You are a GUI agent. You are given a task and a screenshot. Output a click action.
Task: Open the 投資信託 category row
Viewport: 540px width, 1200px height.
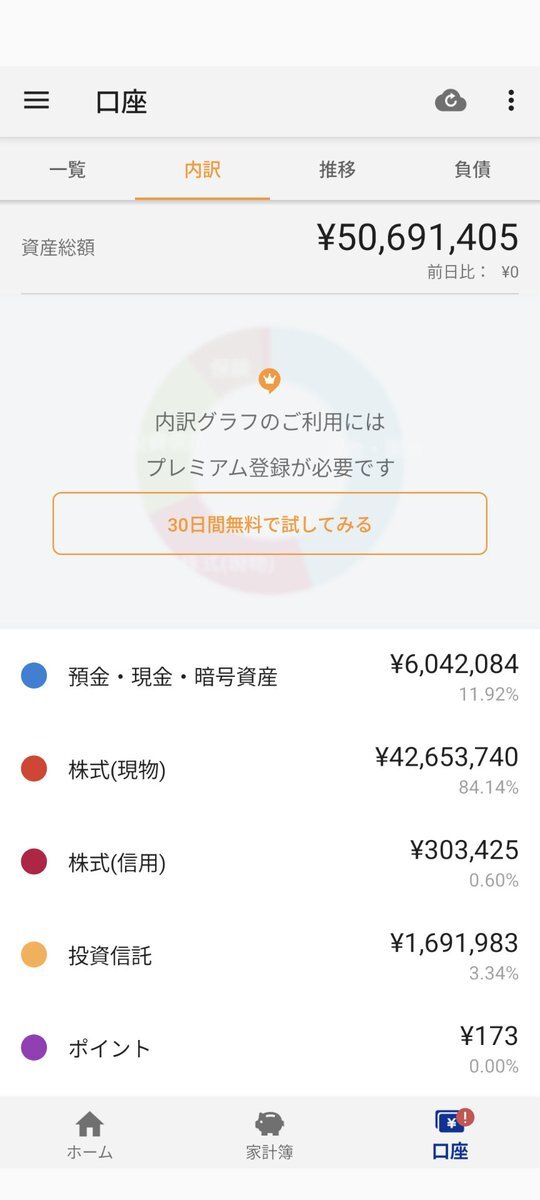coord(270,956)
